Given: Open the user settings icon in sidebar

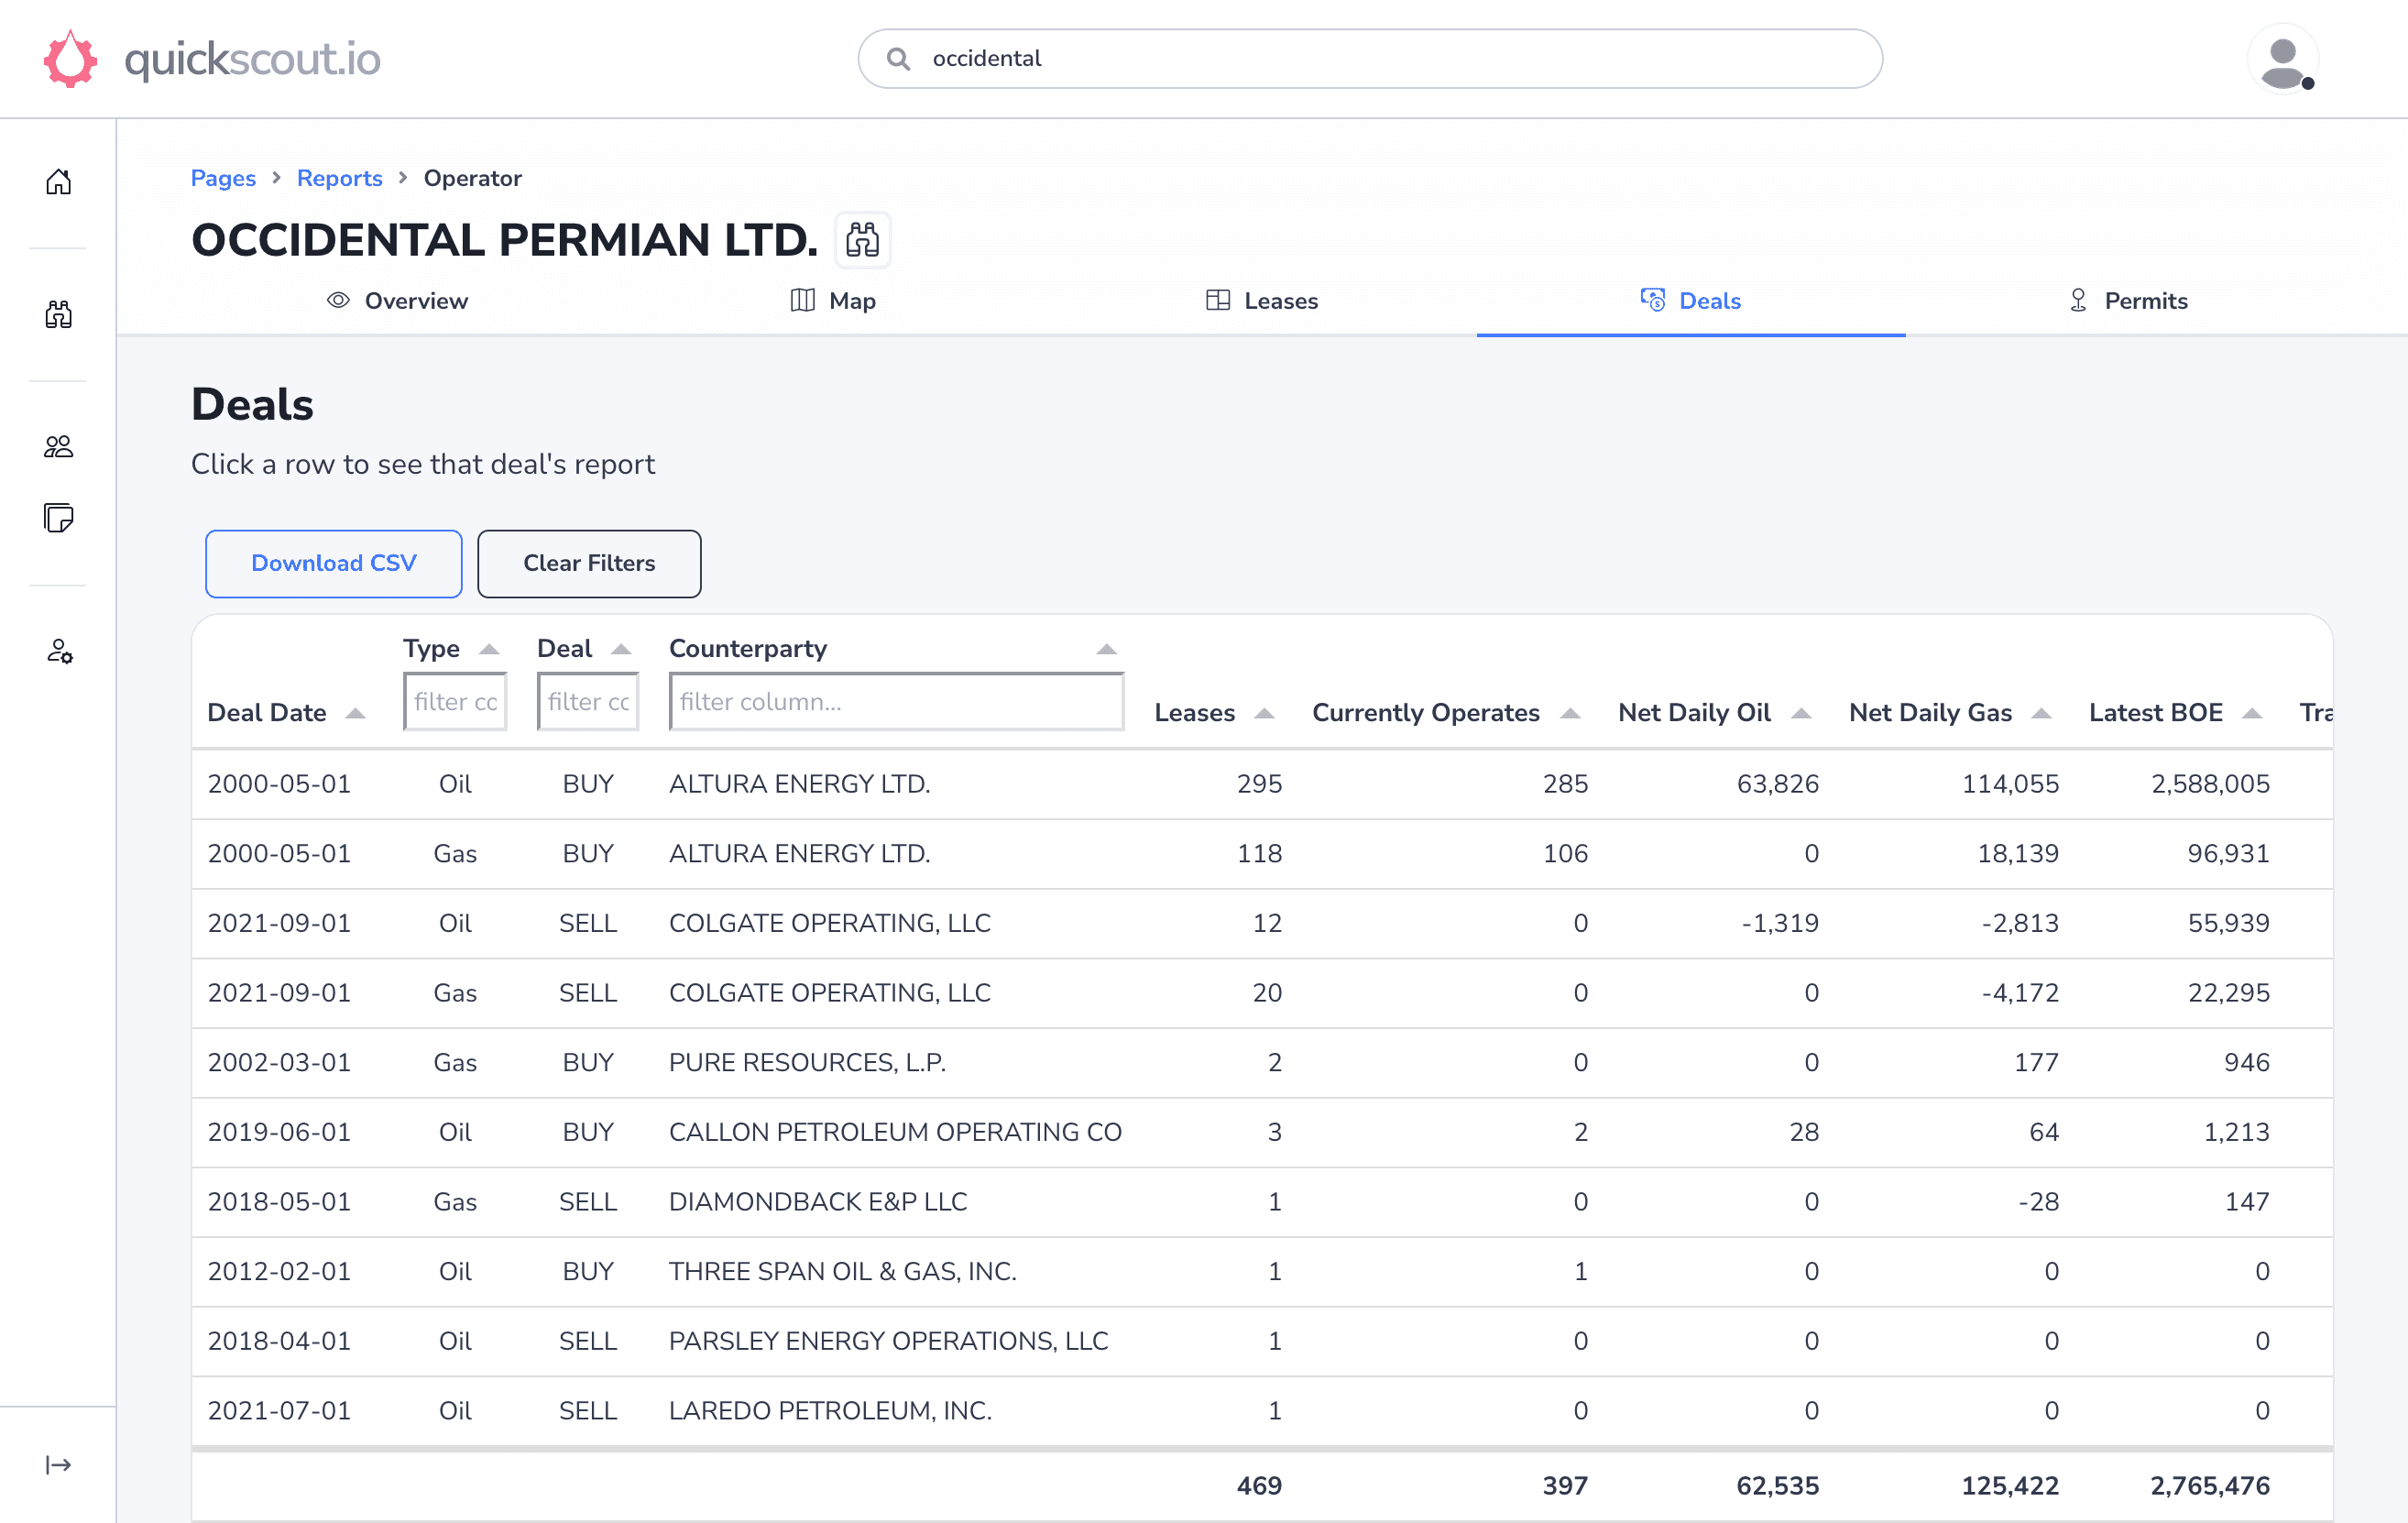Looking at the screenshot, I should click(59, 651).
